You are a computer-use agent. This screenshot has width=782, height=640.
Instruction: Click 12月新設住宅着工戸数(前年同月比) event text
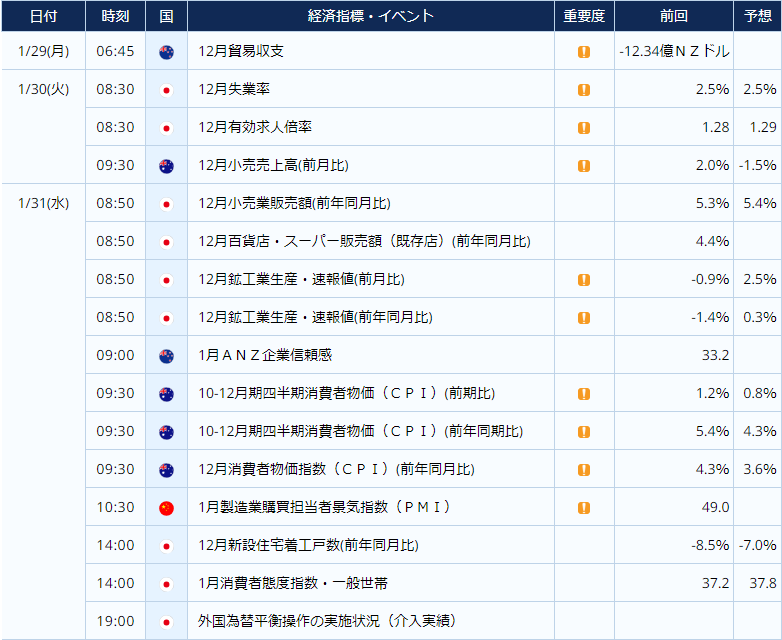(308, 545)
